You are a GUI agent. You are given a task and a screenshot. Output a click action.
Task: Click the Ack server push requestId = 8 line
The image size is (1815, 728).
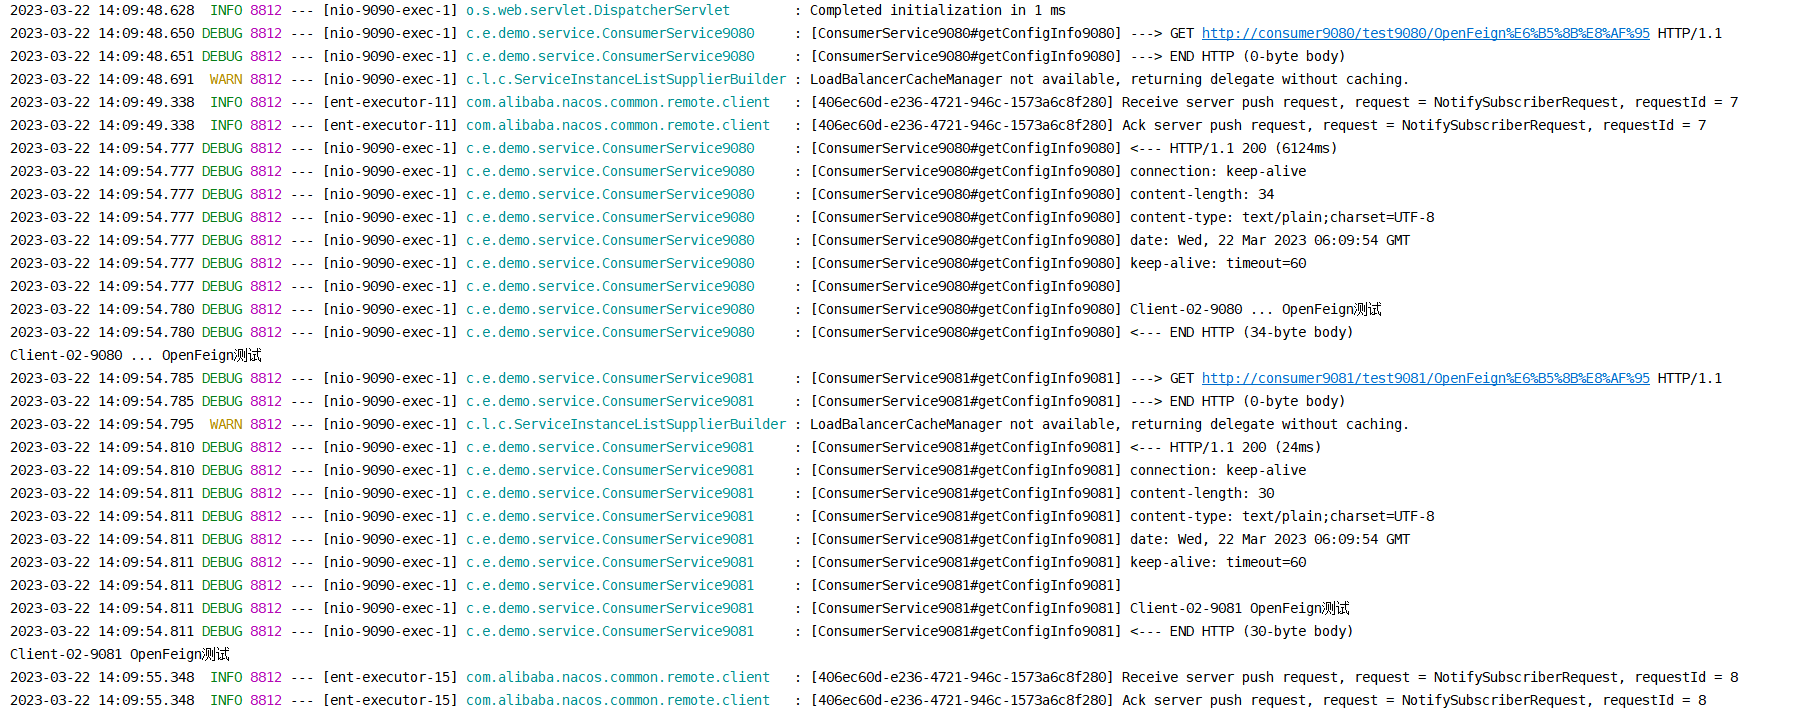tap(858, 700)
